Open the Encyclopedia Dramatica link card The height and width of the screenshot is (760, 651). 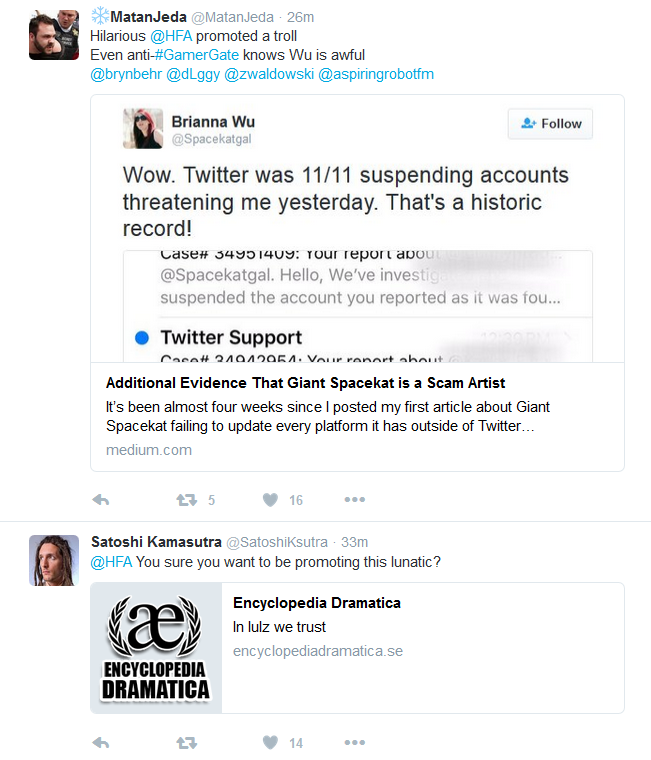click(357, 648)
